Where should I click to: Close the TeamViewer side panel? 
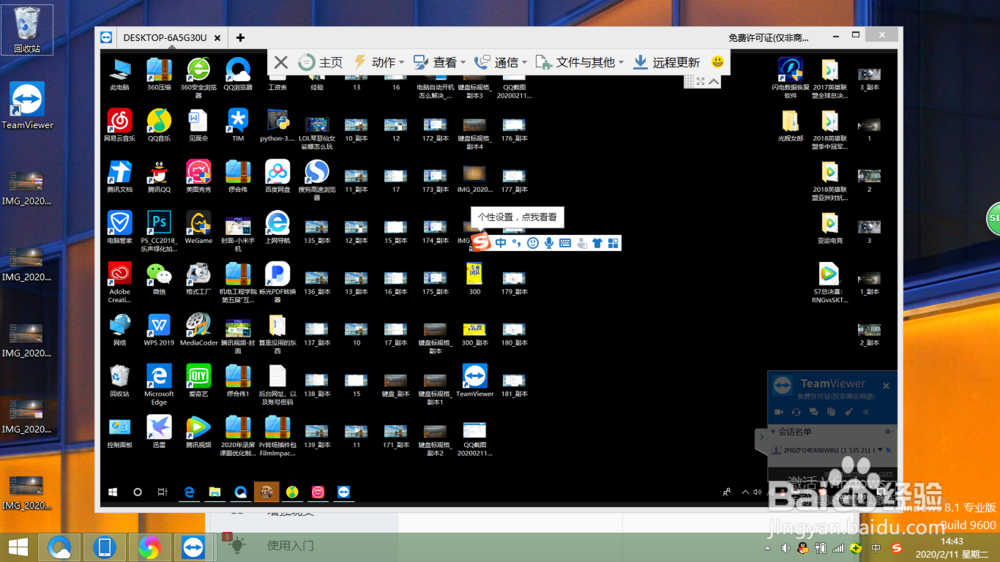[886, 386]
